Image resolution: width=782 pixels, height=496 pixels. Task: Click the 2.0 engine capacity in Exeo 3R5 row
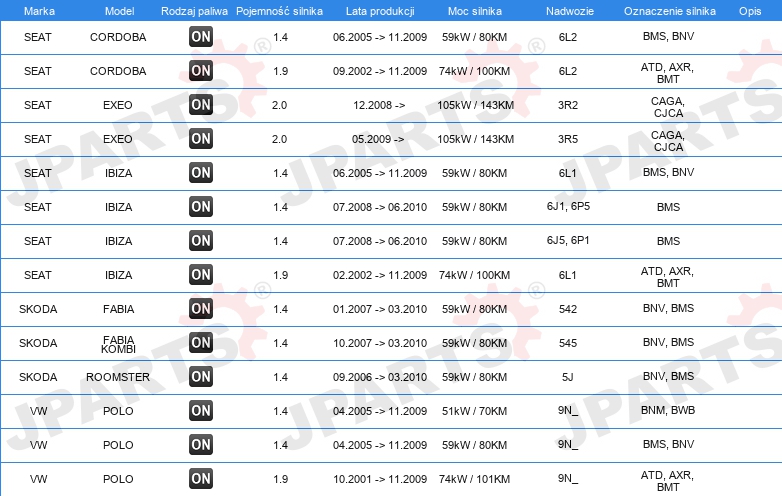(x=279, y=139)
